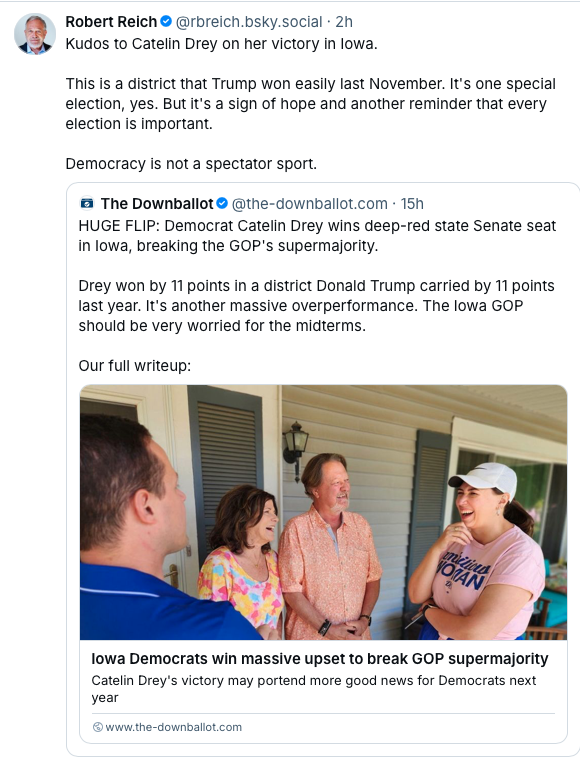
Task: Open the www.the-downballot.com link
Action: (173, 727)
